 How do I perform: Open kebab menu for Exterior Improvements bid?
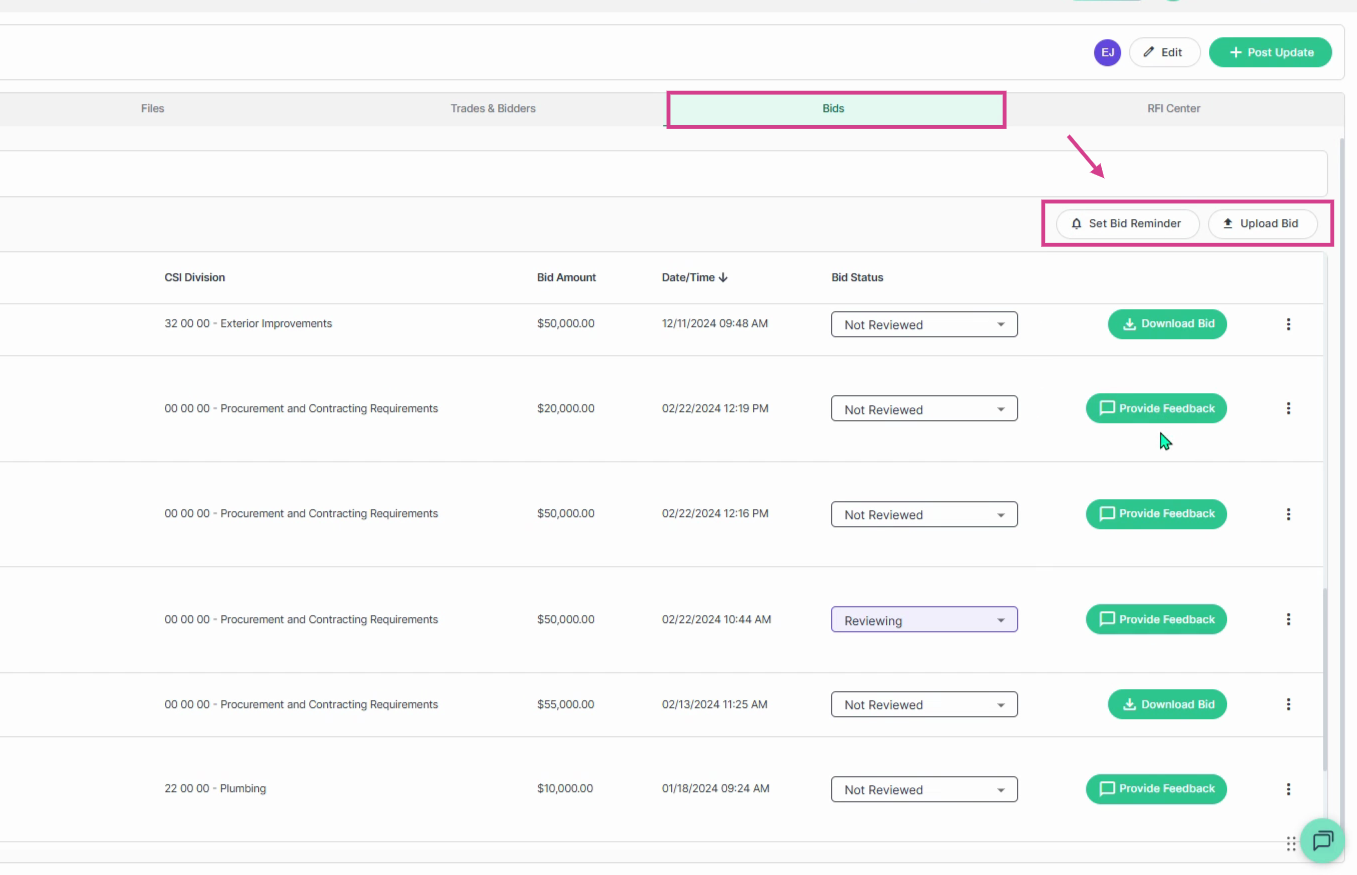pos(1288,324)
